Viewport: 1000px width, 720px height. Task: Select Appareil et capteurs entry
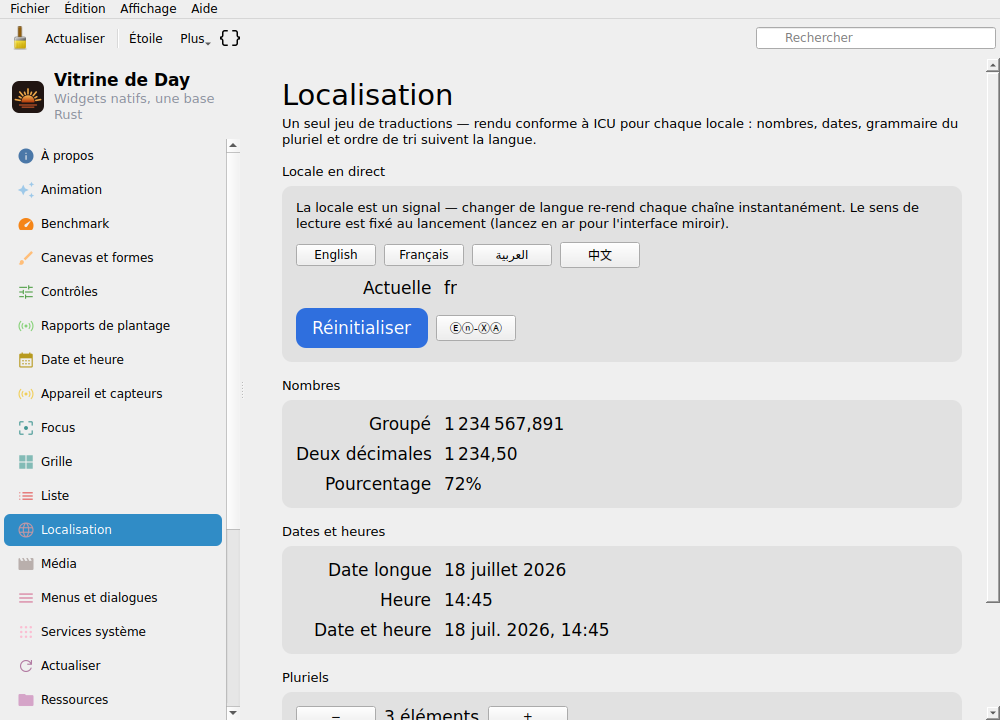click(x=113, y=393)
